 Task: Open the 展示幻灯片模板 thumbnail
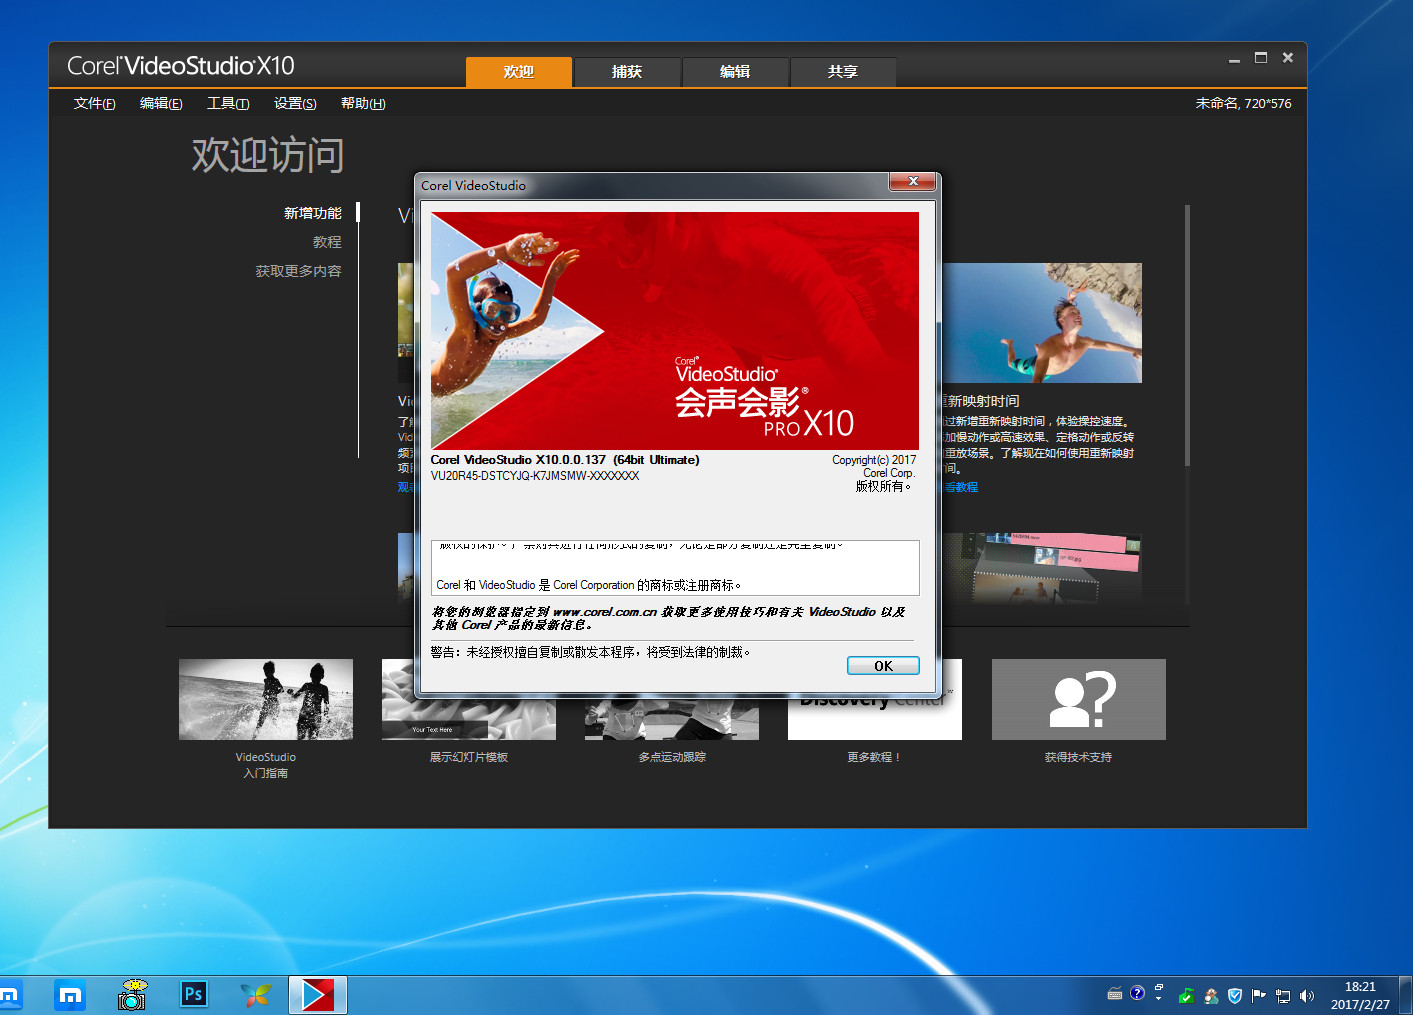[x=469, y=715]
